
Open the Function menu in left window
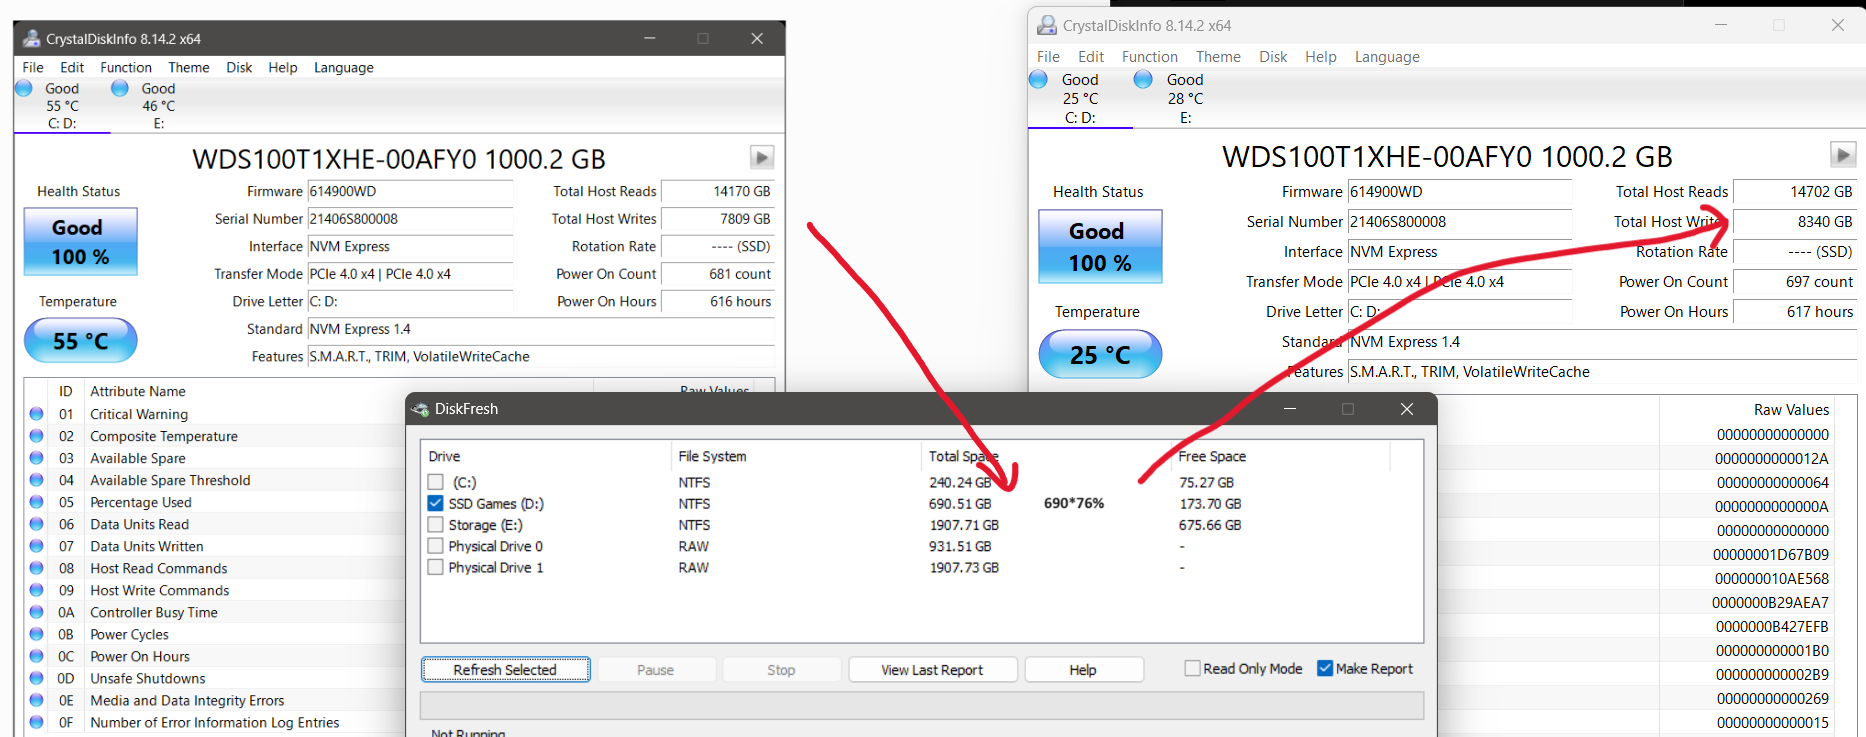point(126,68)
